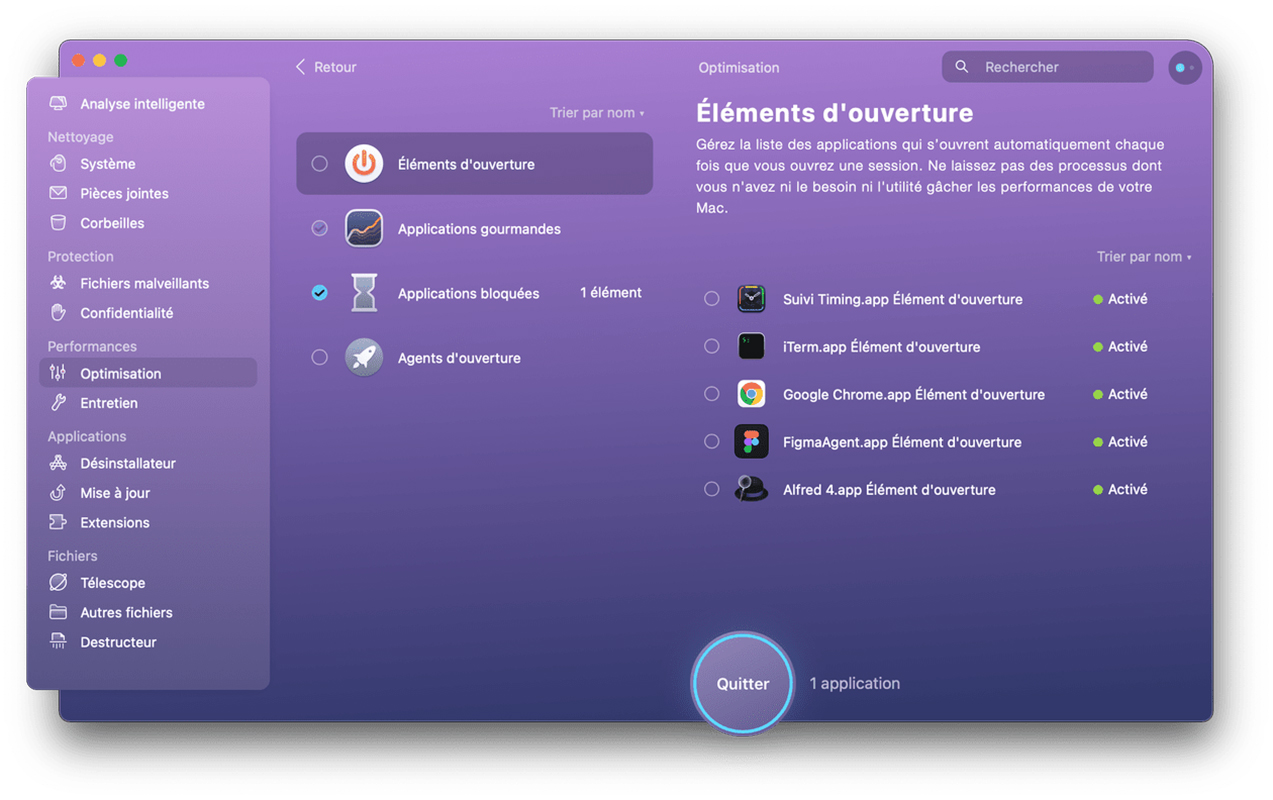Image resolution: width=1273 pixels, height=800 pixels.
Task: Click the assistant dots button top right
Action: click(1185, 68)
